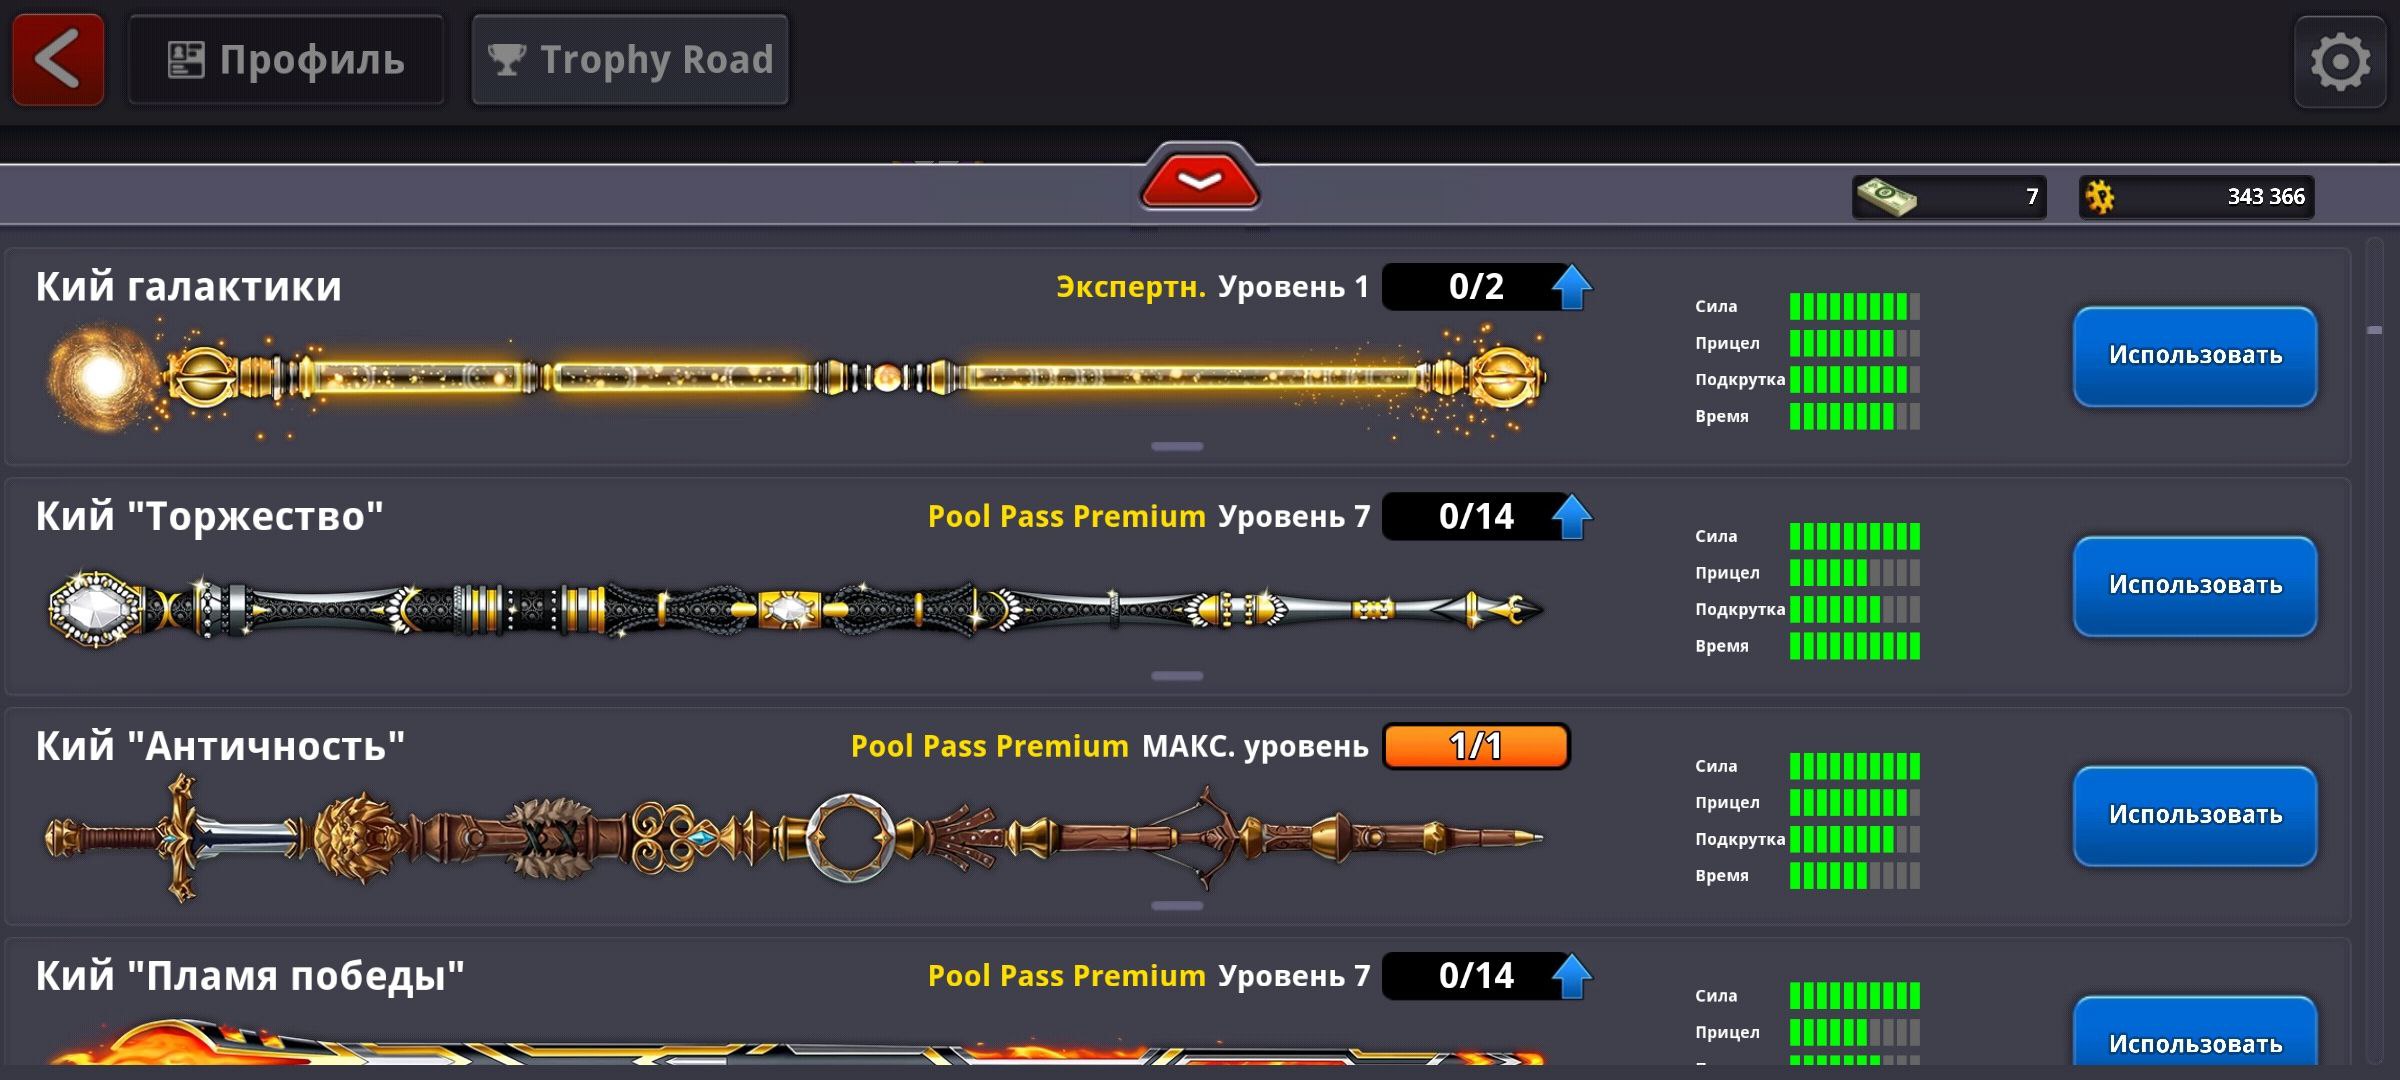Select the Кий "Античность" cue image
2400x1080 pixels.
795,838
